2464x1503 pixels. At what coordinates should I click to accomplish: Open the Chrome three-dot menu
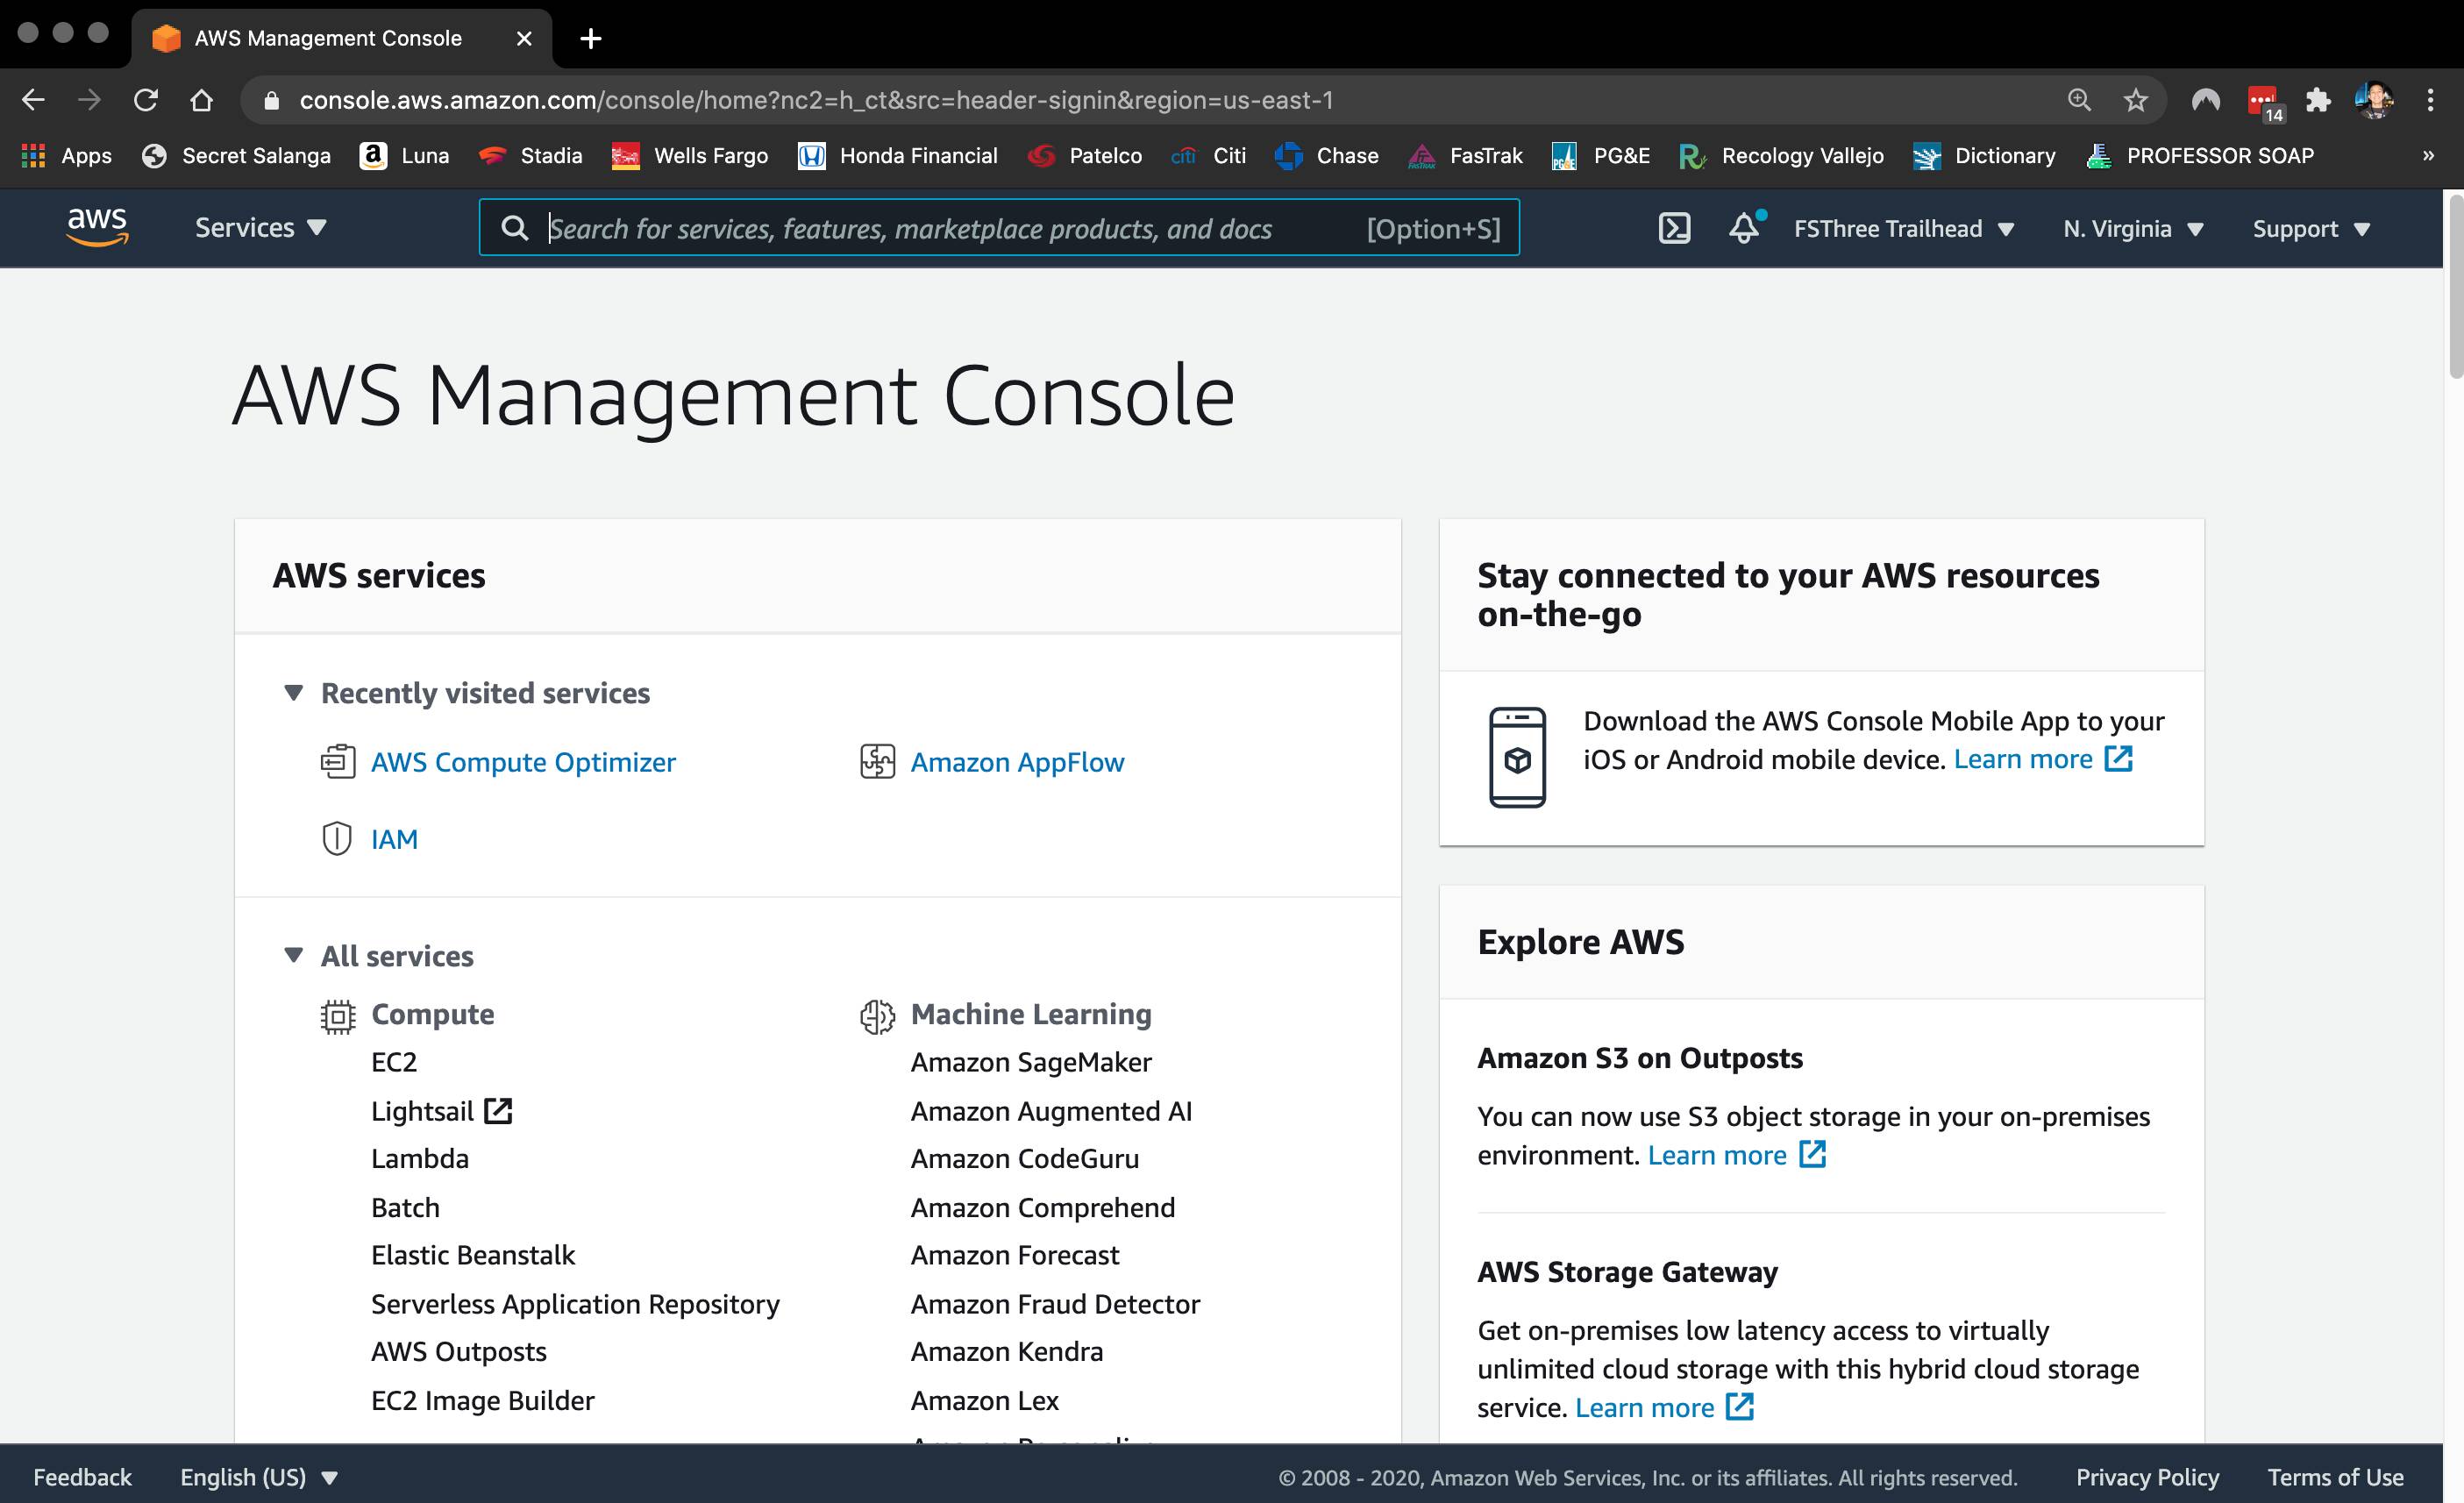[2430, 100]
